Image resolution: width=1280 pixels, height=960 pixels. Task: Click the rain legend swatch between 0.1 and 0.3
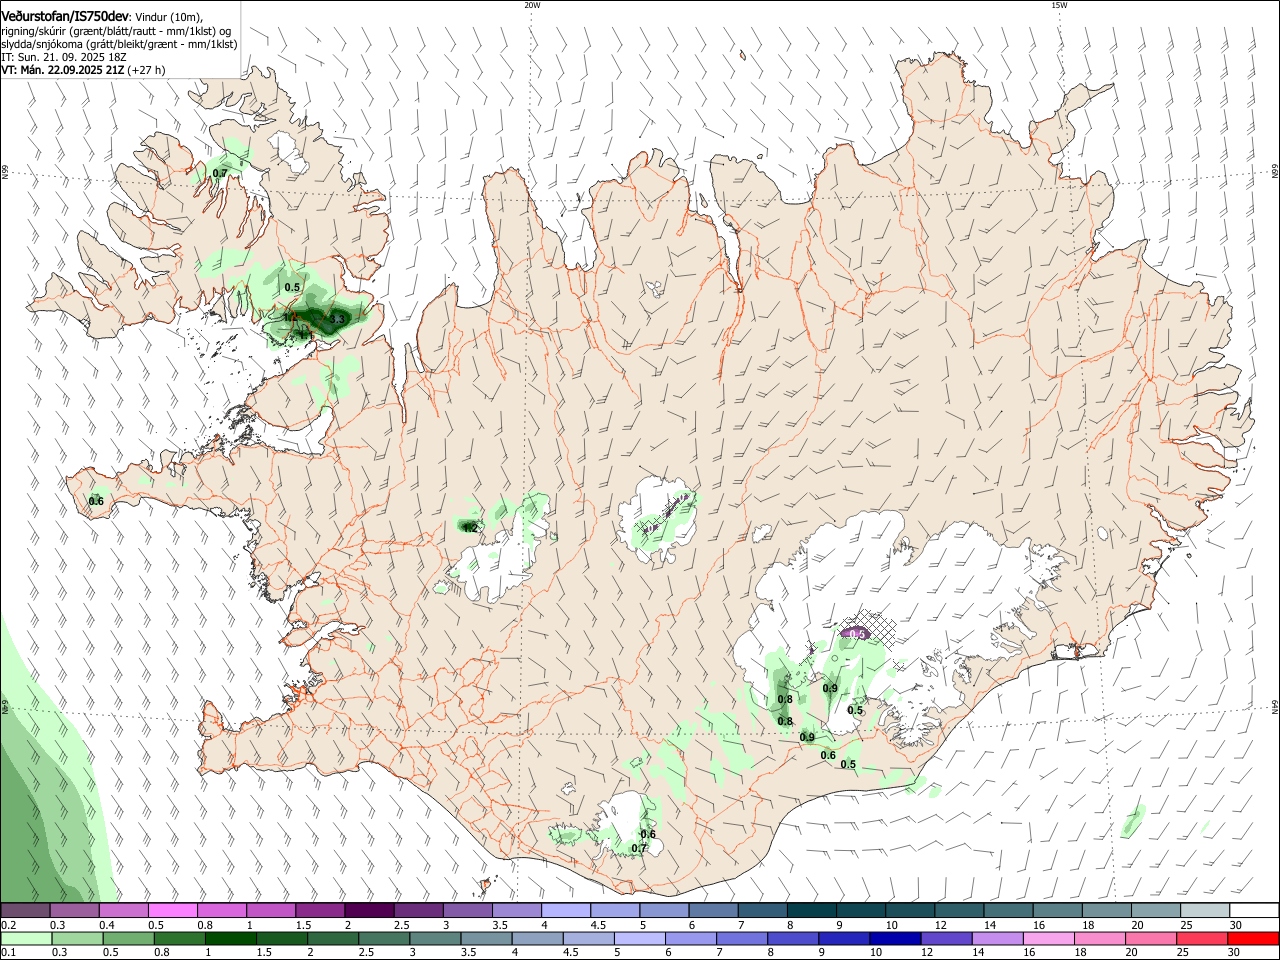[26, 938]
